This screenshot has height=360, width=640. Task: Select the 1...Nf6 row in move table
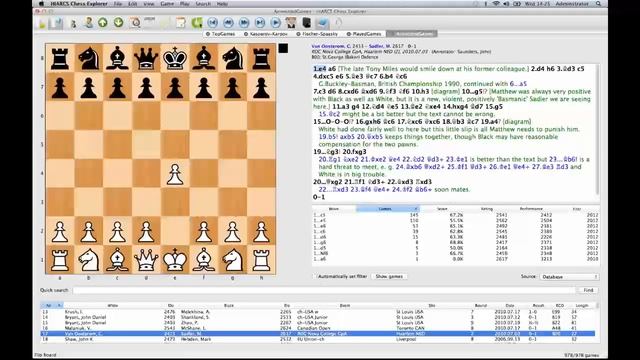tap(456, 253)
